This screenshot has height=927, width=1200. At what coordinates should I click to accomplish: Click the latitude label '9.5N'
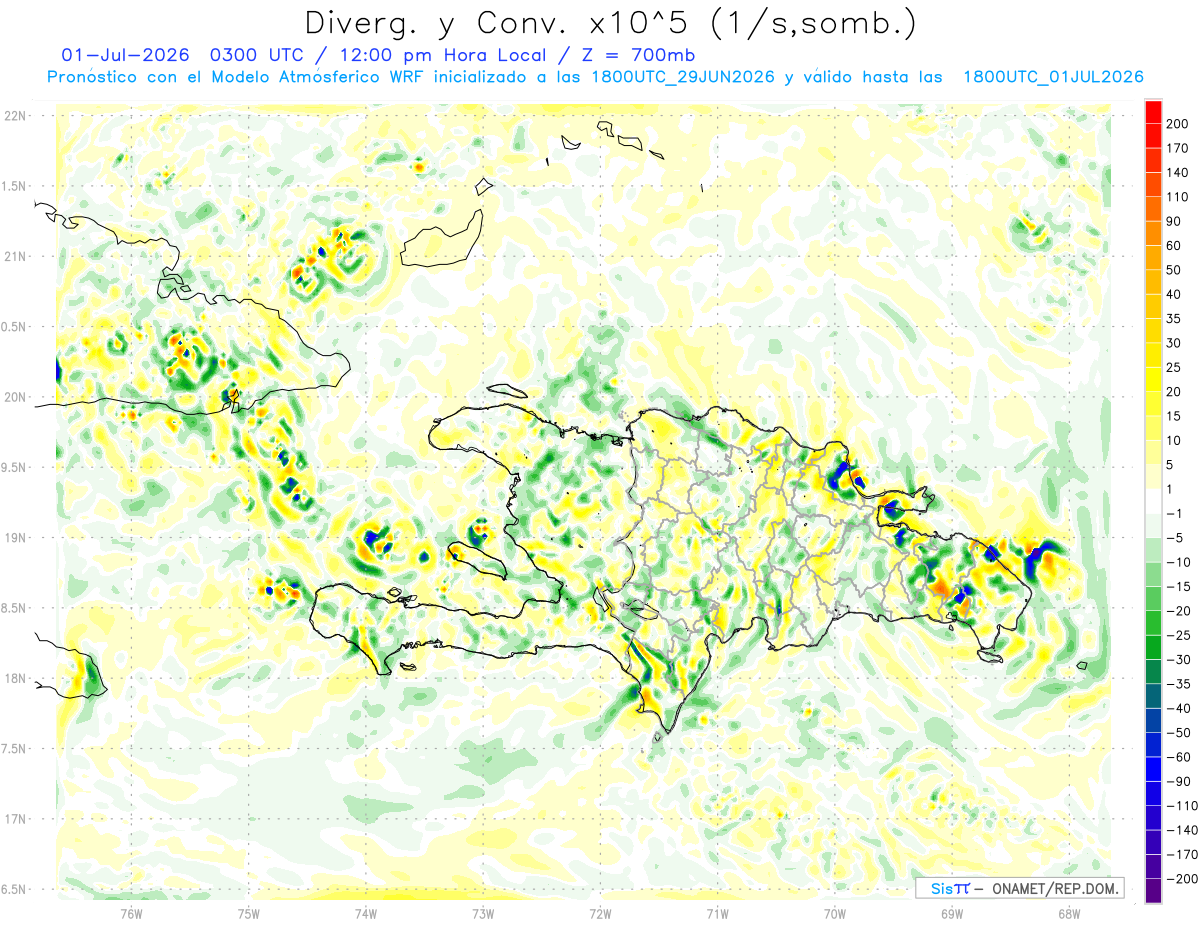click(15, 467)
